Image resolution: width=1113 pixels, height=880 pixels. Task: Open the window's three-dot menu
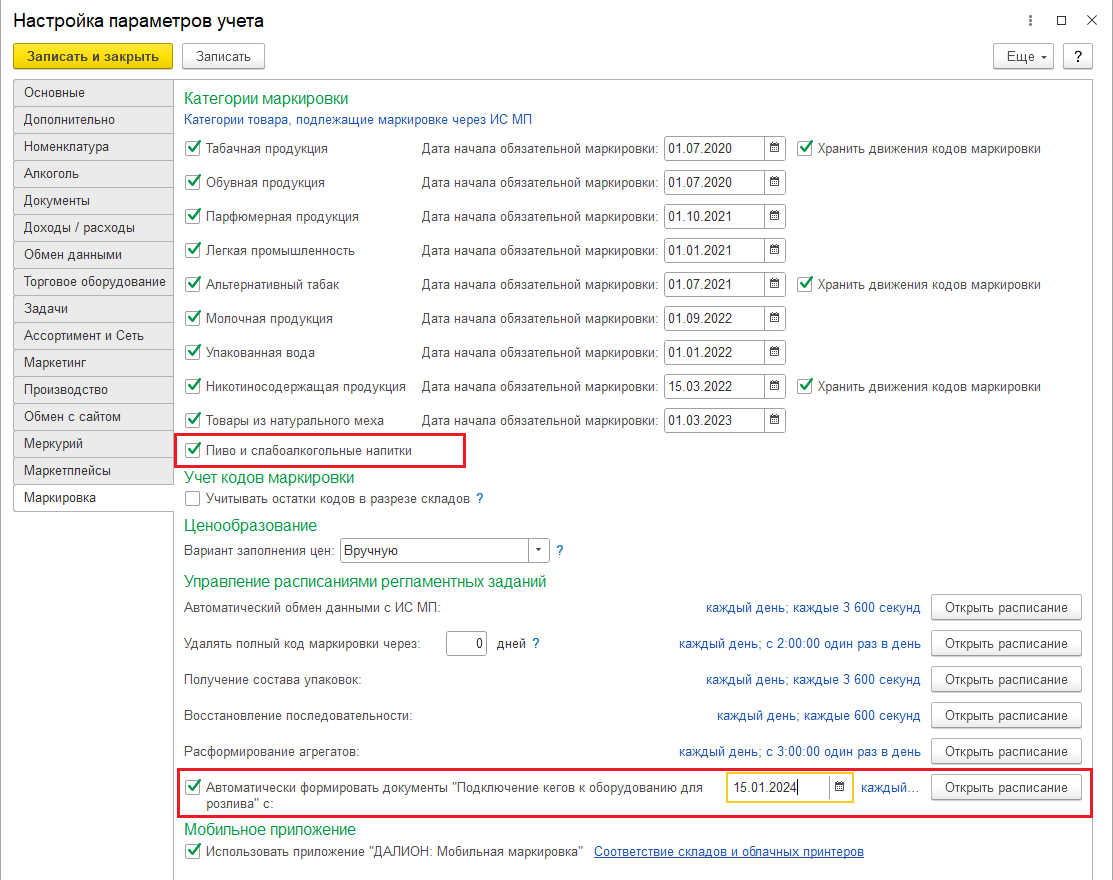pos(1030,21)
